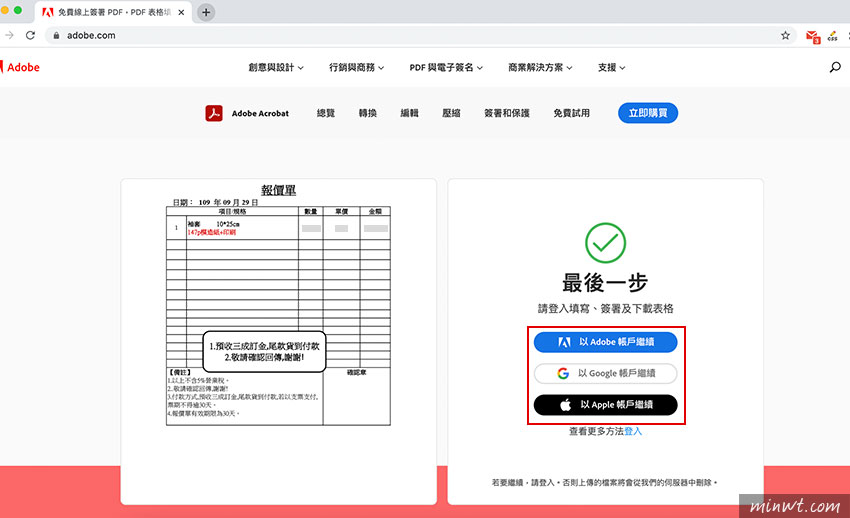Click the 最後一步 heading text
850x518 pixels.
(x=605, y=283)
